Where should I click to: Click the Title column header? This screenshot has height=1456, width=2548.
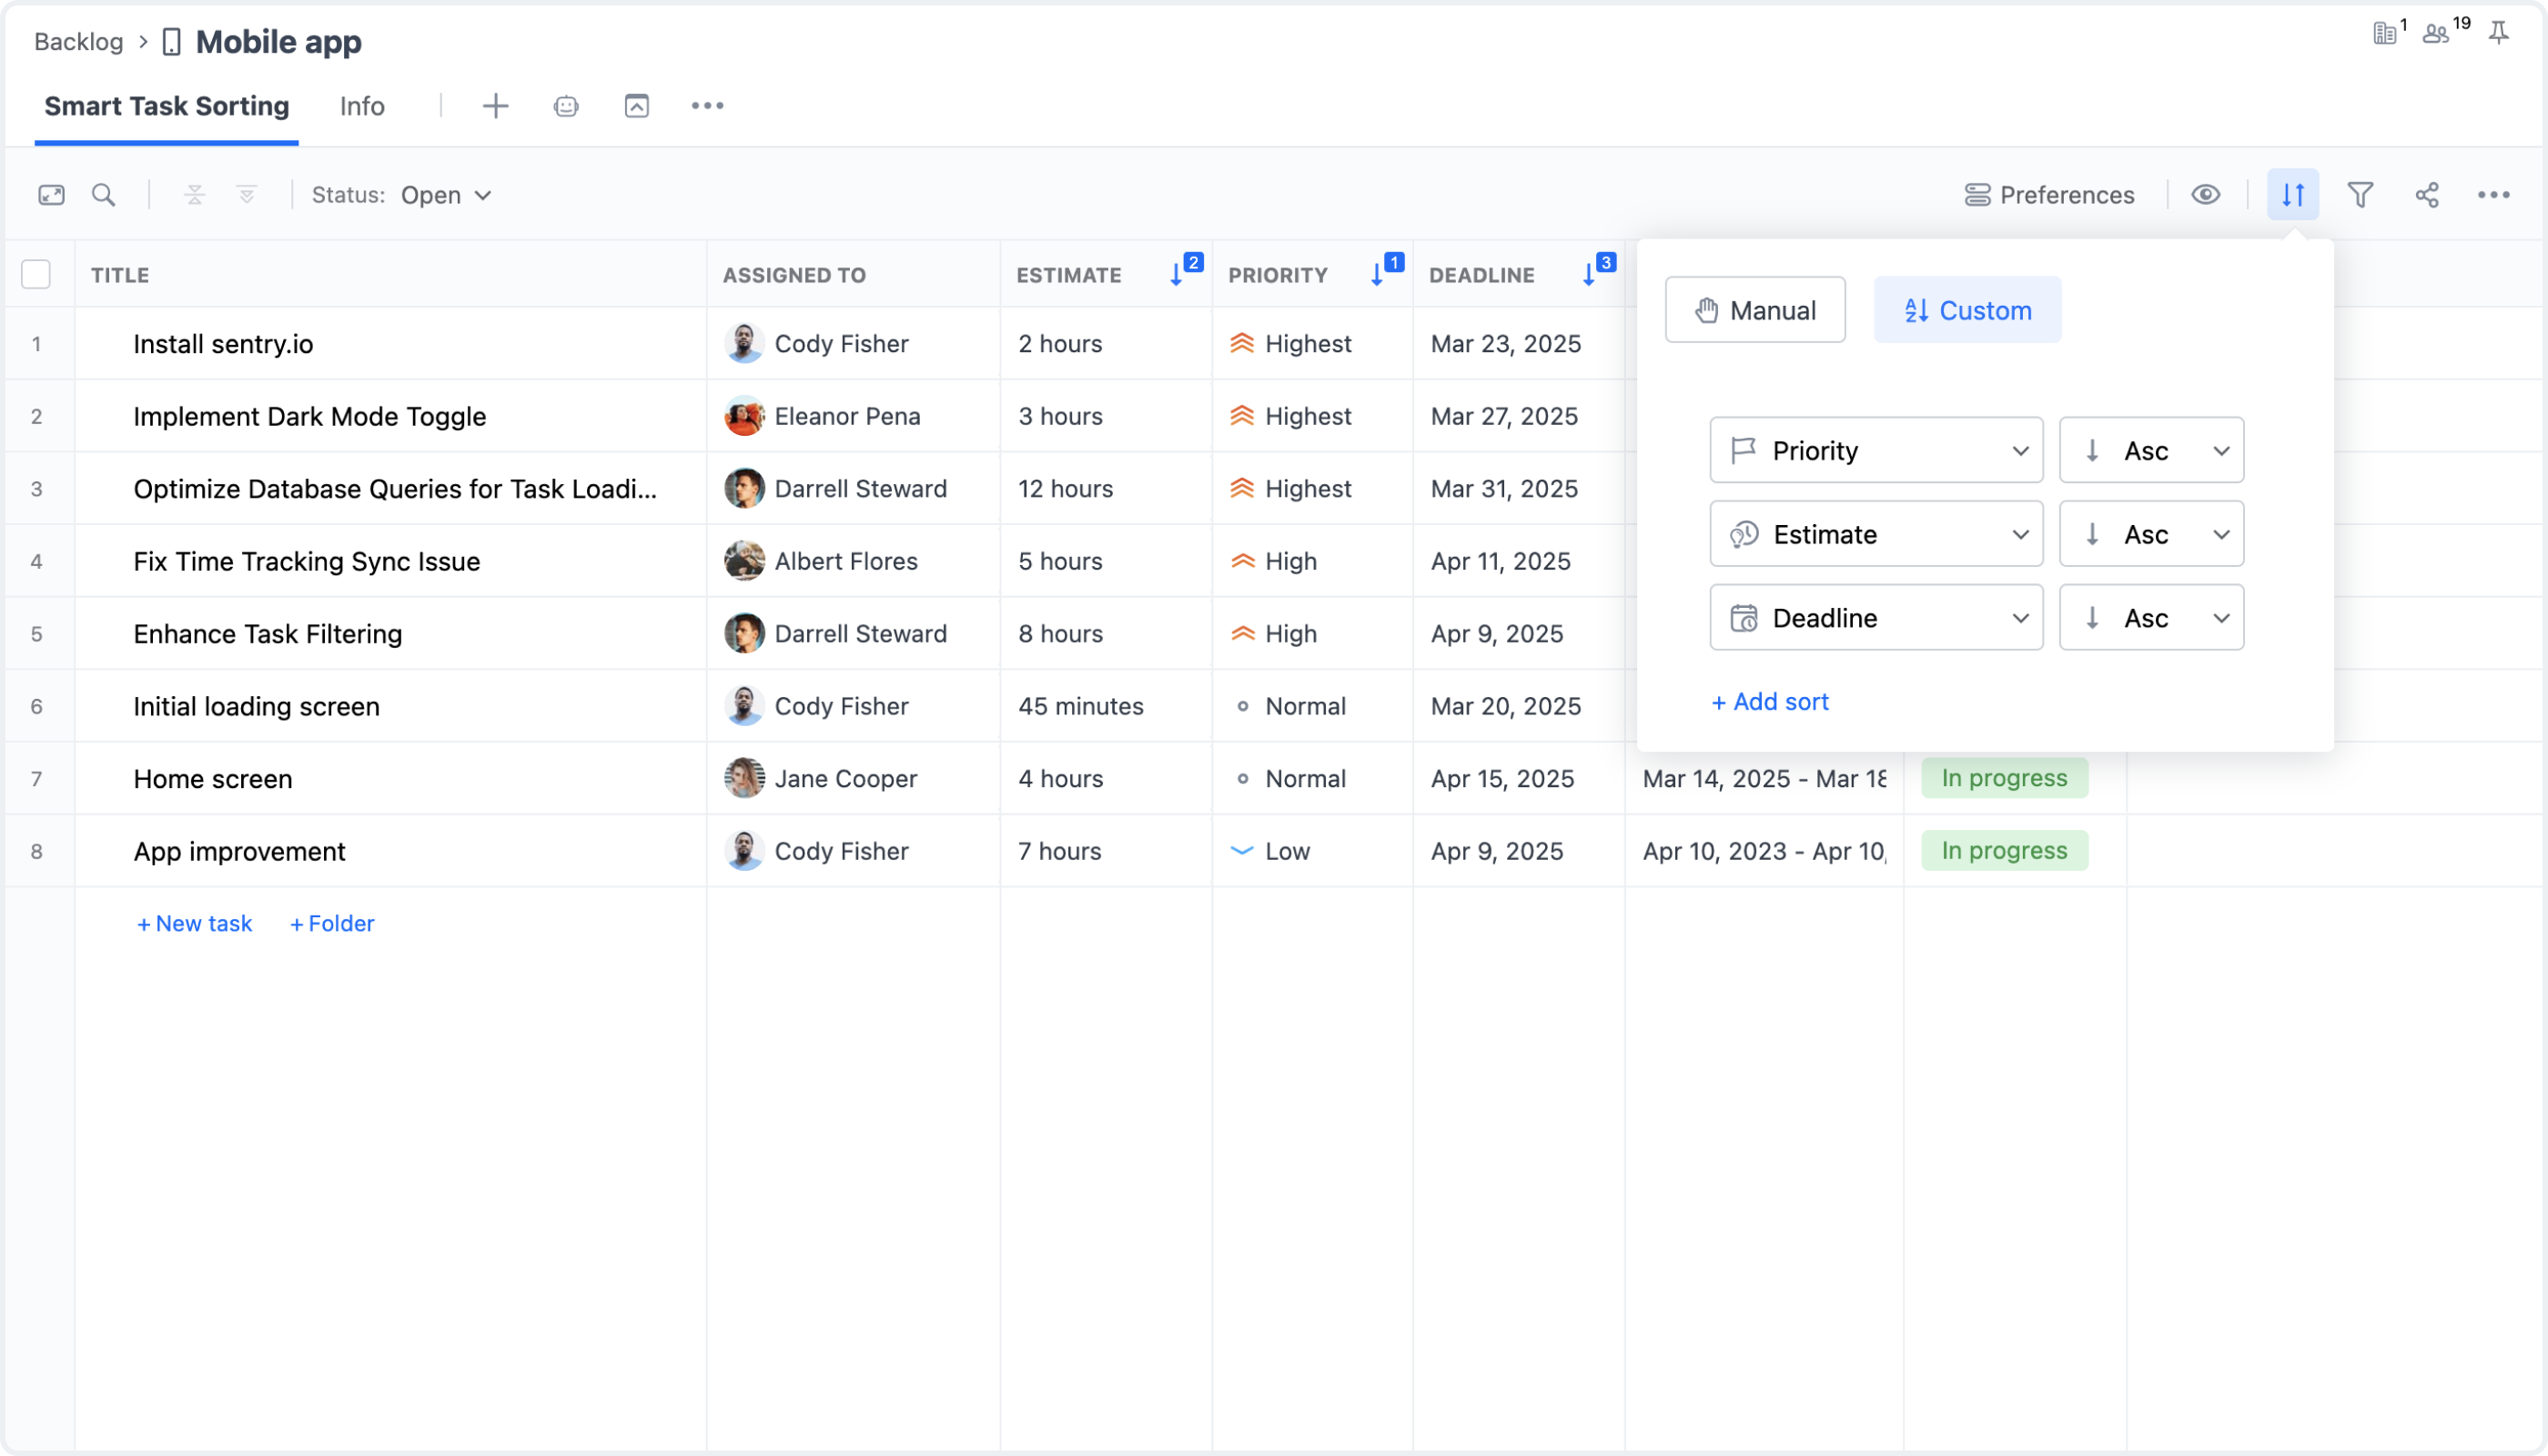point(120,275)
